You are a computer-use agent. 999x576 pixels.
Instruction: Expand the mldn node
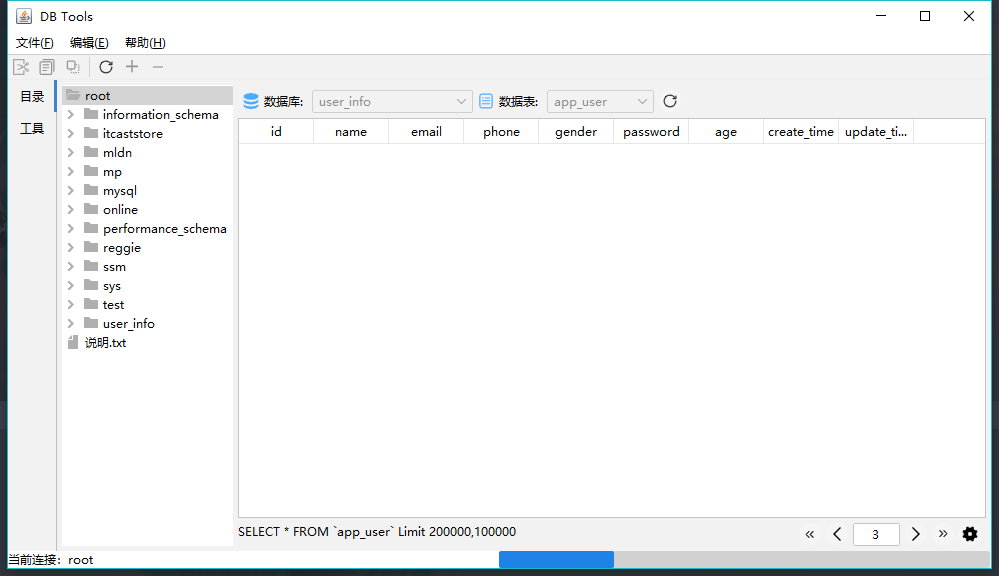[x=71, y=152]
